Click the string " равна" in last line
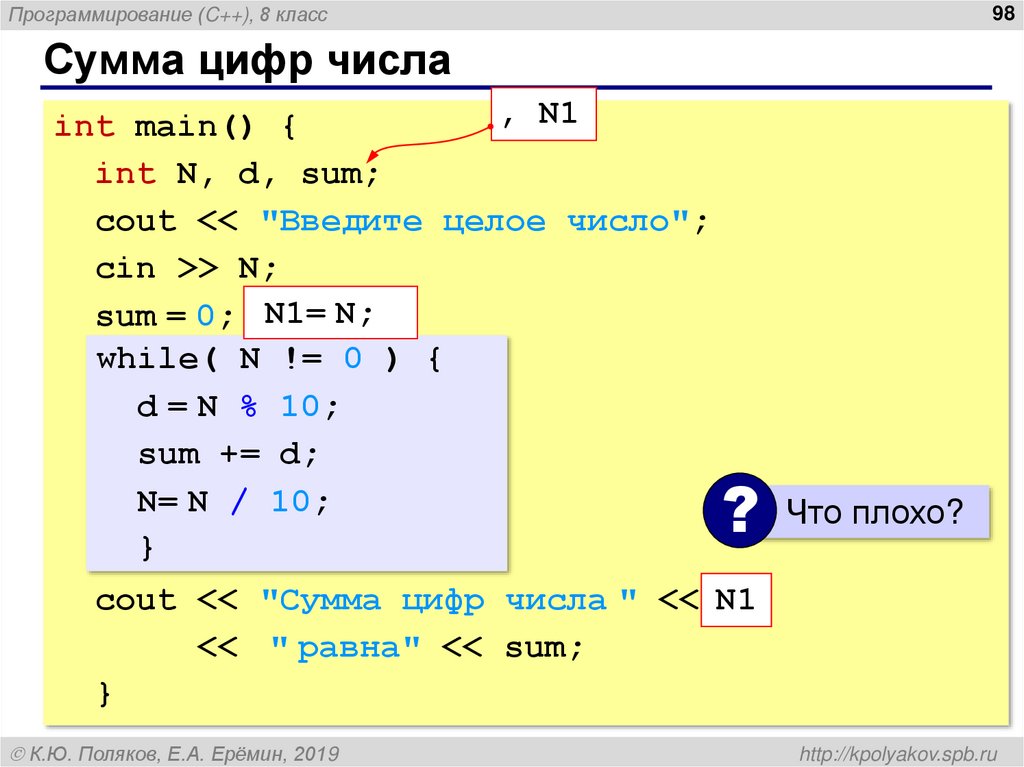1024x767 pixels. tap(345, 647)
